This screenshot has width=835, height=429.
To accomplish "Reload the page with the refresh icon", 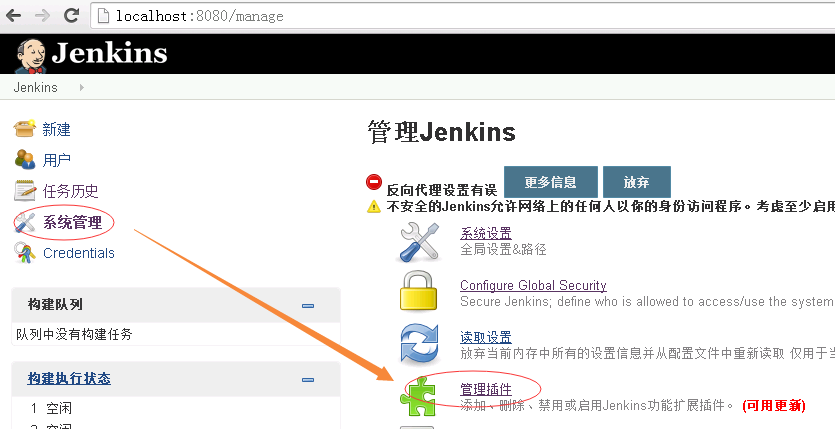I will pos(71,15).
